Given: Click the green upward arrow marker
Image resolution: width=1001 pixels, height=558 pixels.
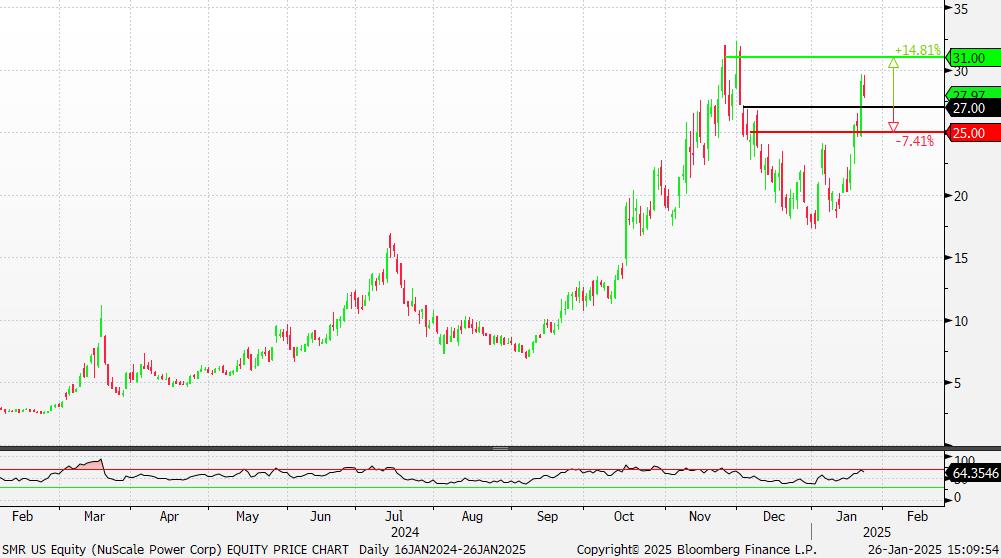Looking at the screenshot, I should click(893, 63).
